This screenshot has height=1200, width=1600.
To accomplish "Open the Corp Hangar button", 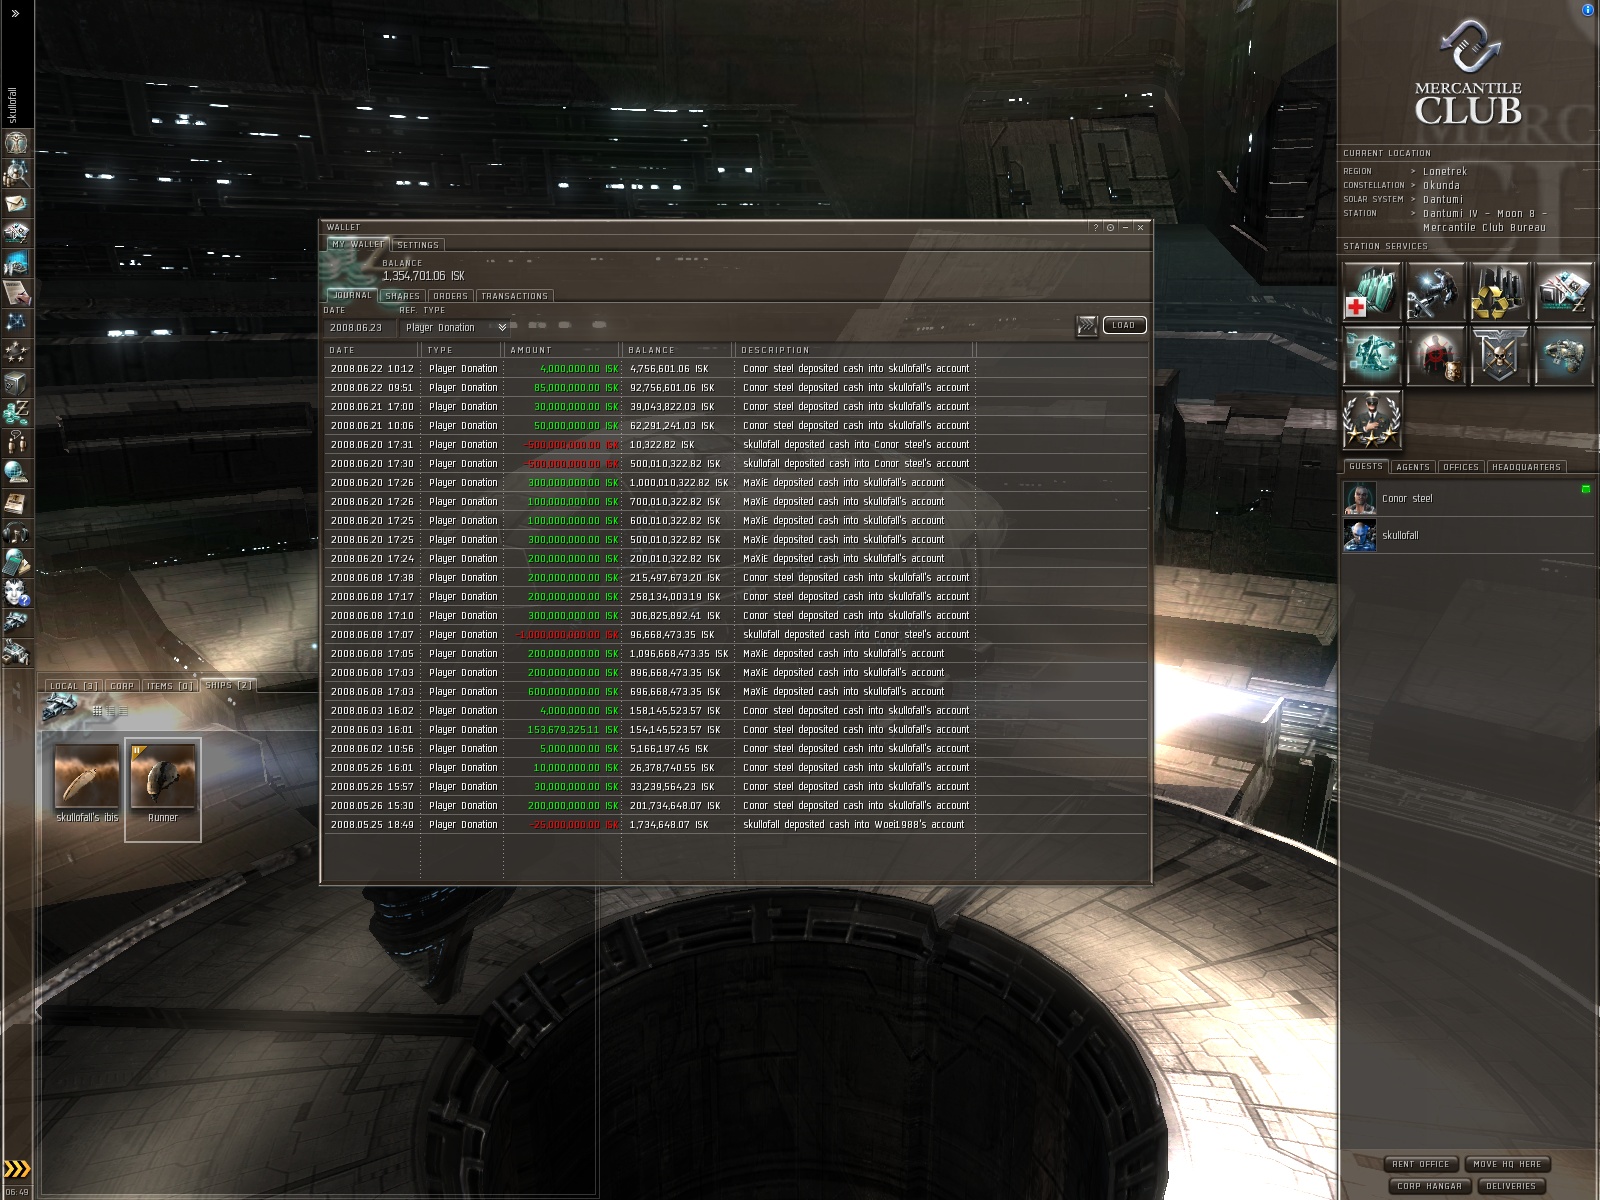I will pos(1430,1186).
